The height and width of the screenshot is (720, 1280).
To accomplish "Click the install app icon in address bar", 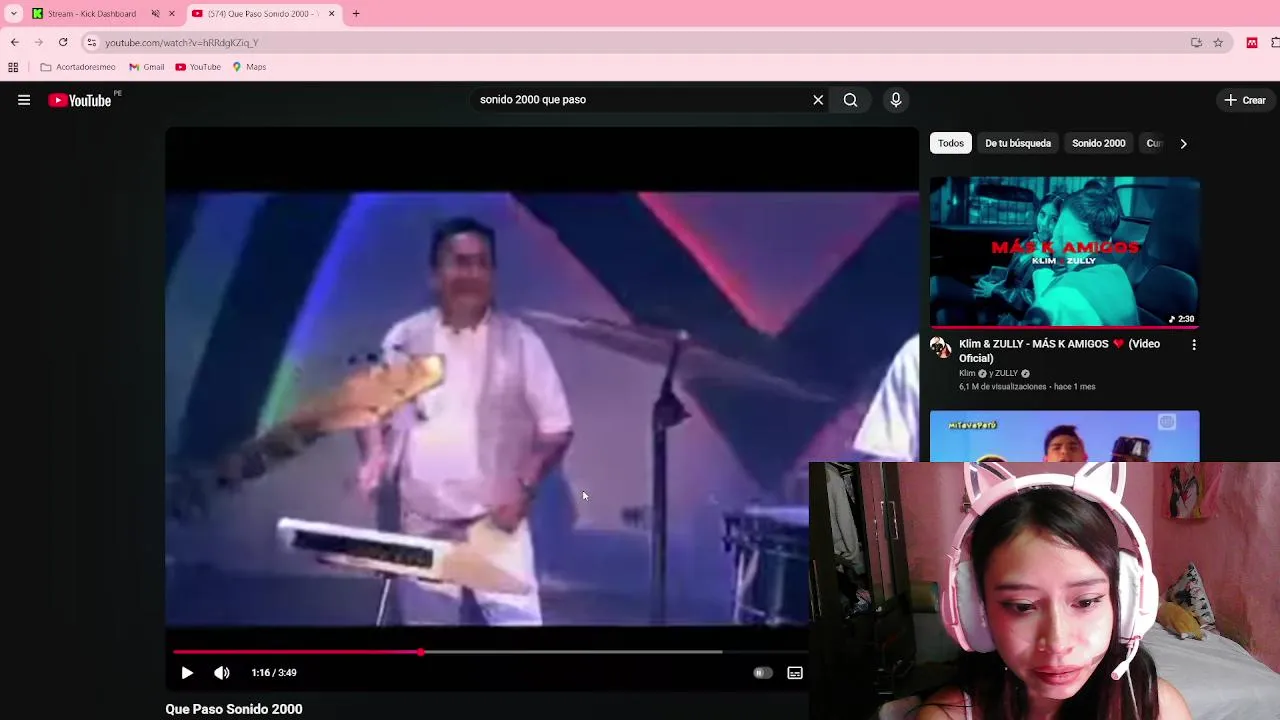I will pos(1196,42).
